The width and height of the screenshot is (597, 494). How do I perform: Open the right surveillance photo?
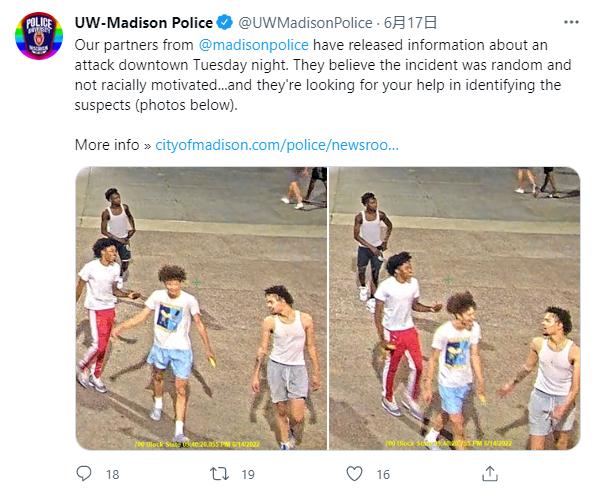click(455, 308)
